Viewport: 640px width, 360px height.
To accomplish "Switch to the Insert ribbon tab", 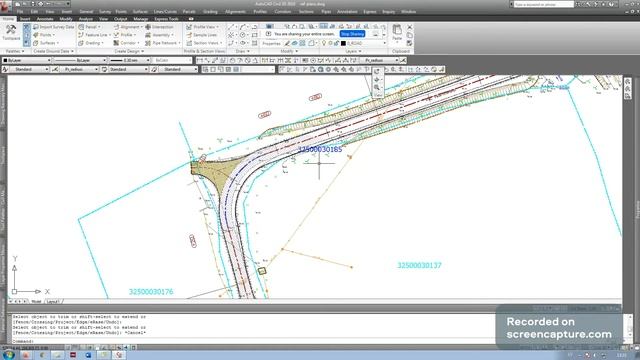I will pos(25,19).
